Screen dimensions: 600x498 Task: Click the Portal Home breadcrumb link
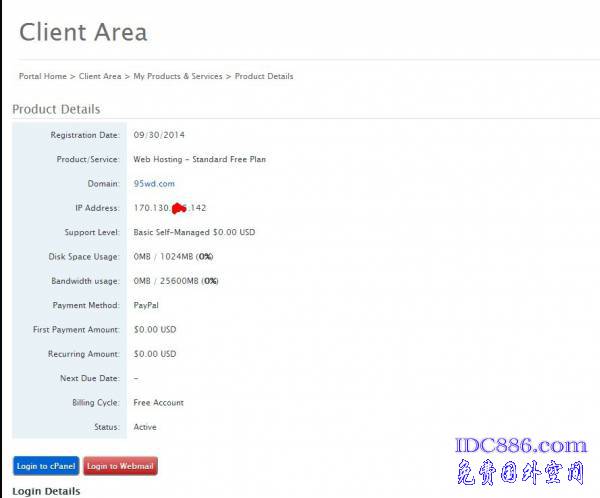42,76
